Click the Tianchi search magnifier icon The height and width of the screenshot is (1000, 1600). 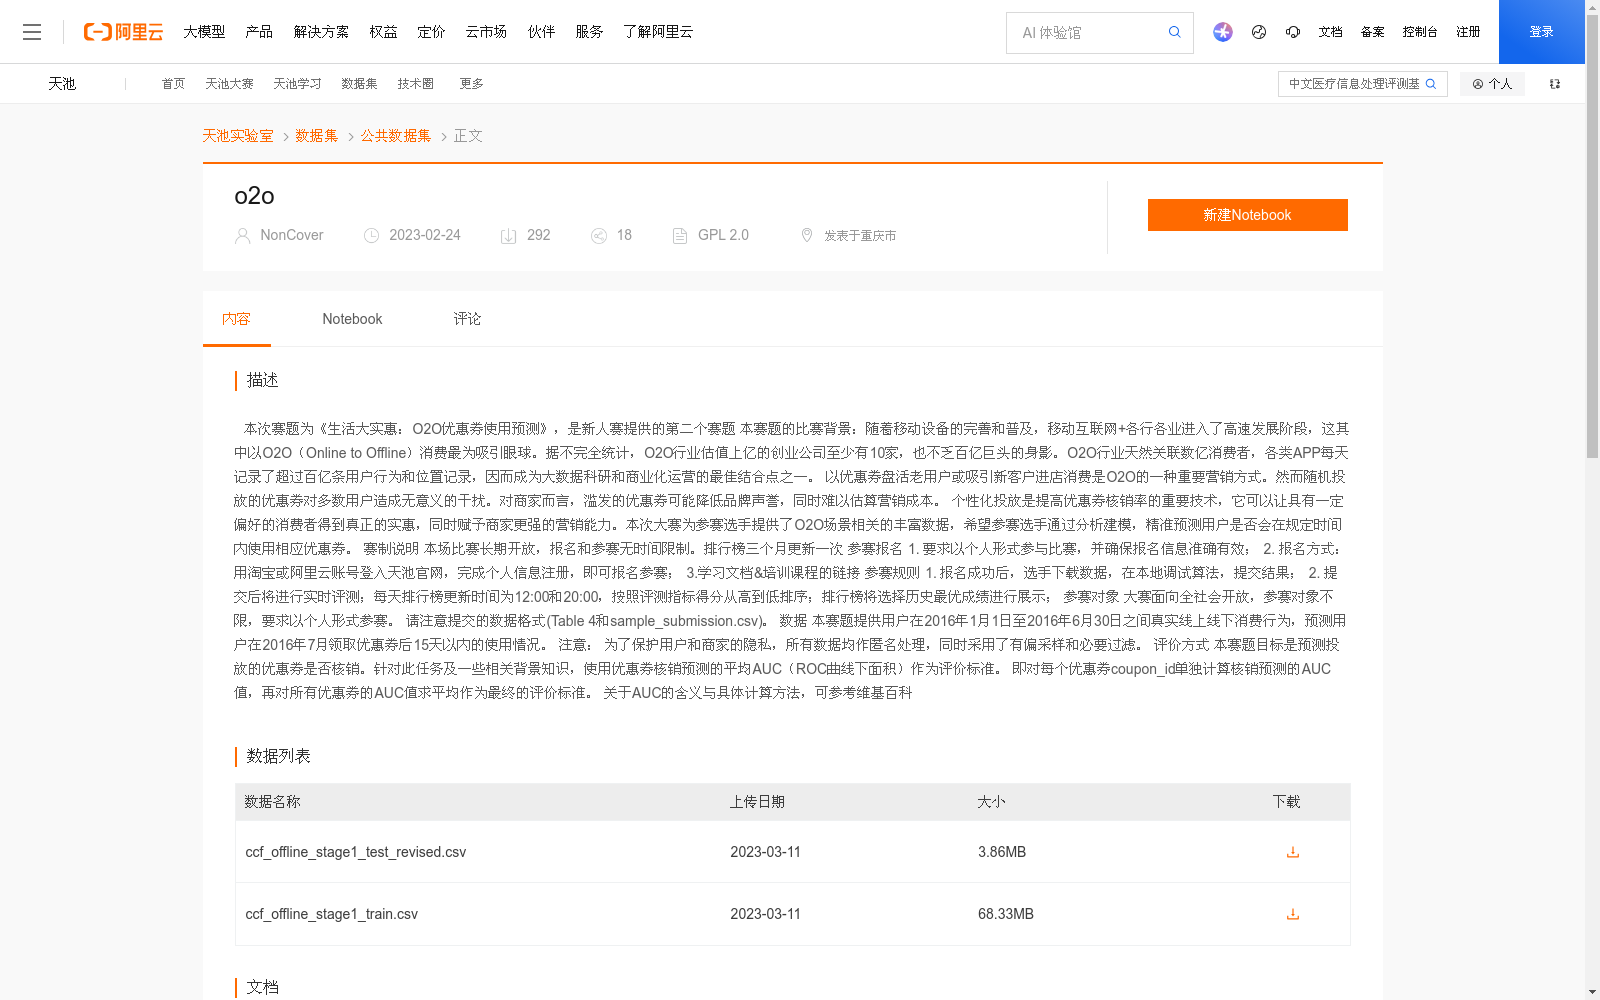(1431, 84)
